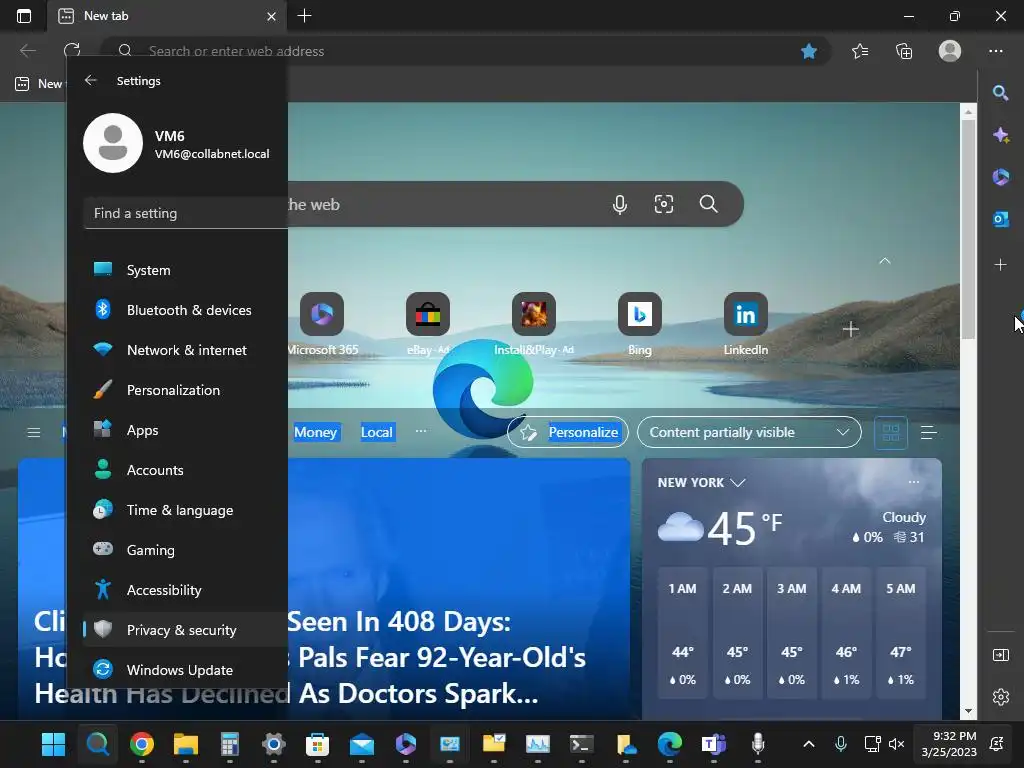Open more feed categories ellipsis
The image size is (1024, 768).
tap(421, 431)
